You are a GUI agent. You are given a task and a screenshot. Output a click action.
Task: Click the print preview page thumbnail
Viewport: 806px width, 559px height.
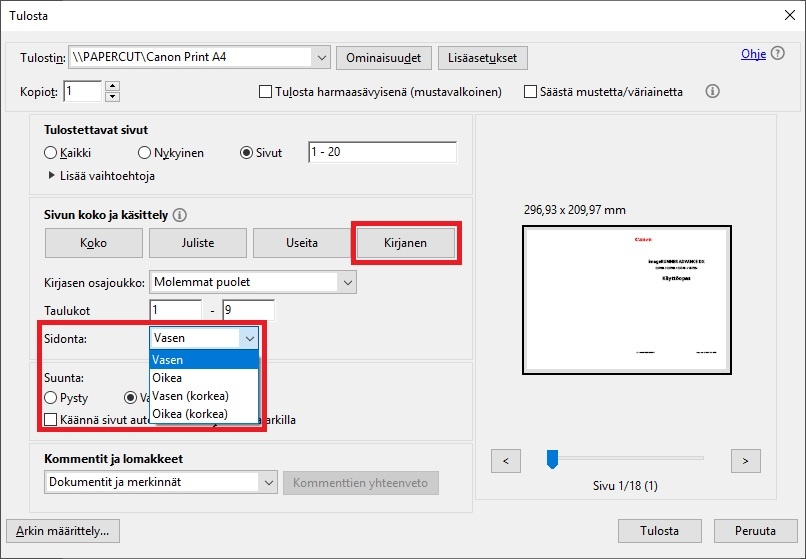627,300
